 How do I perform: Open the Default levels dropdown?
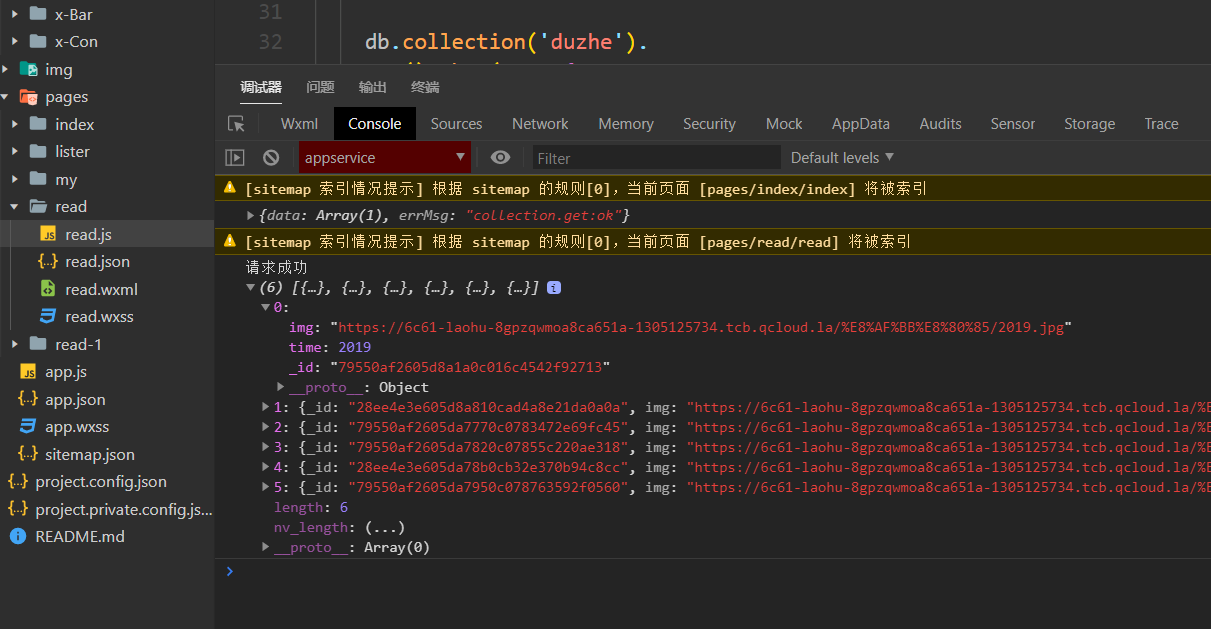click(842, 157)
